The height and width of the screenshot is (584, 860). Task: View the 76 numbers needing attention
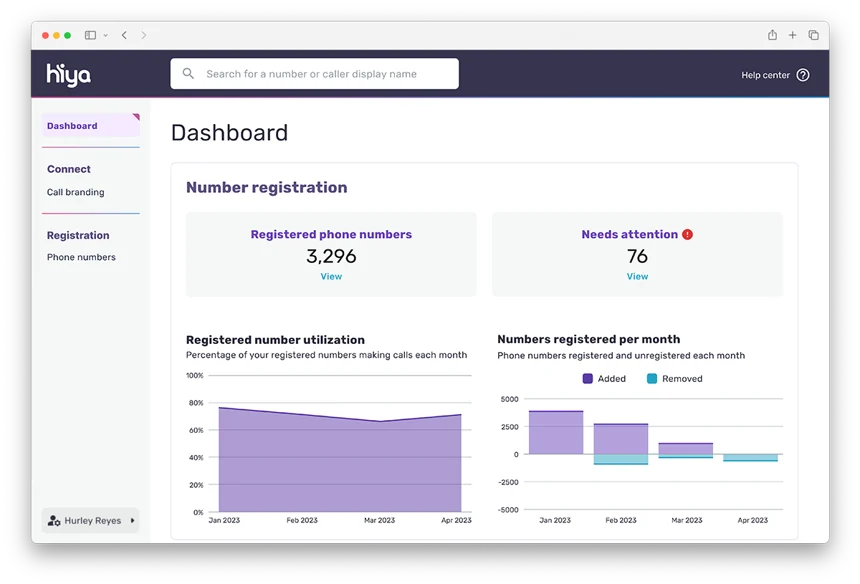click(637, 276)
